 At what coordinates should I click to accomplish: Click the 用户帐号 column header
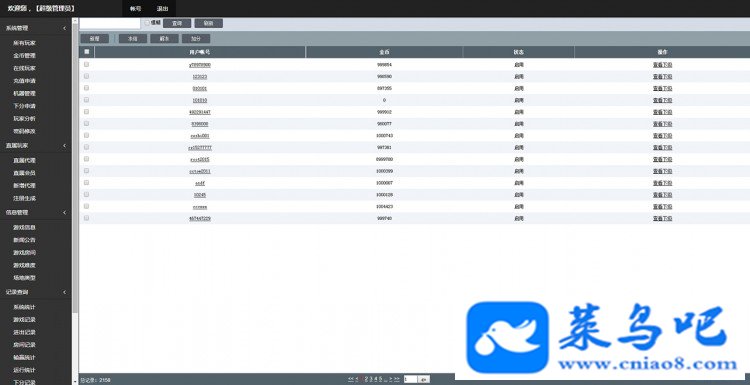(x=200, y=52)
